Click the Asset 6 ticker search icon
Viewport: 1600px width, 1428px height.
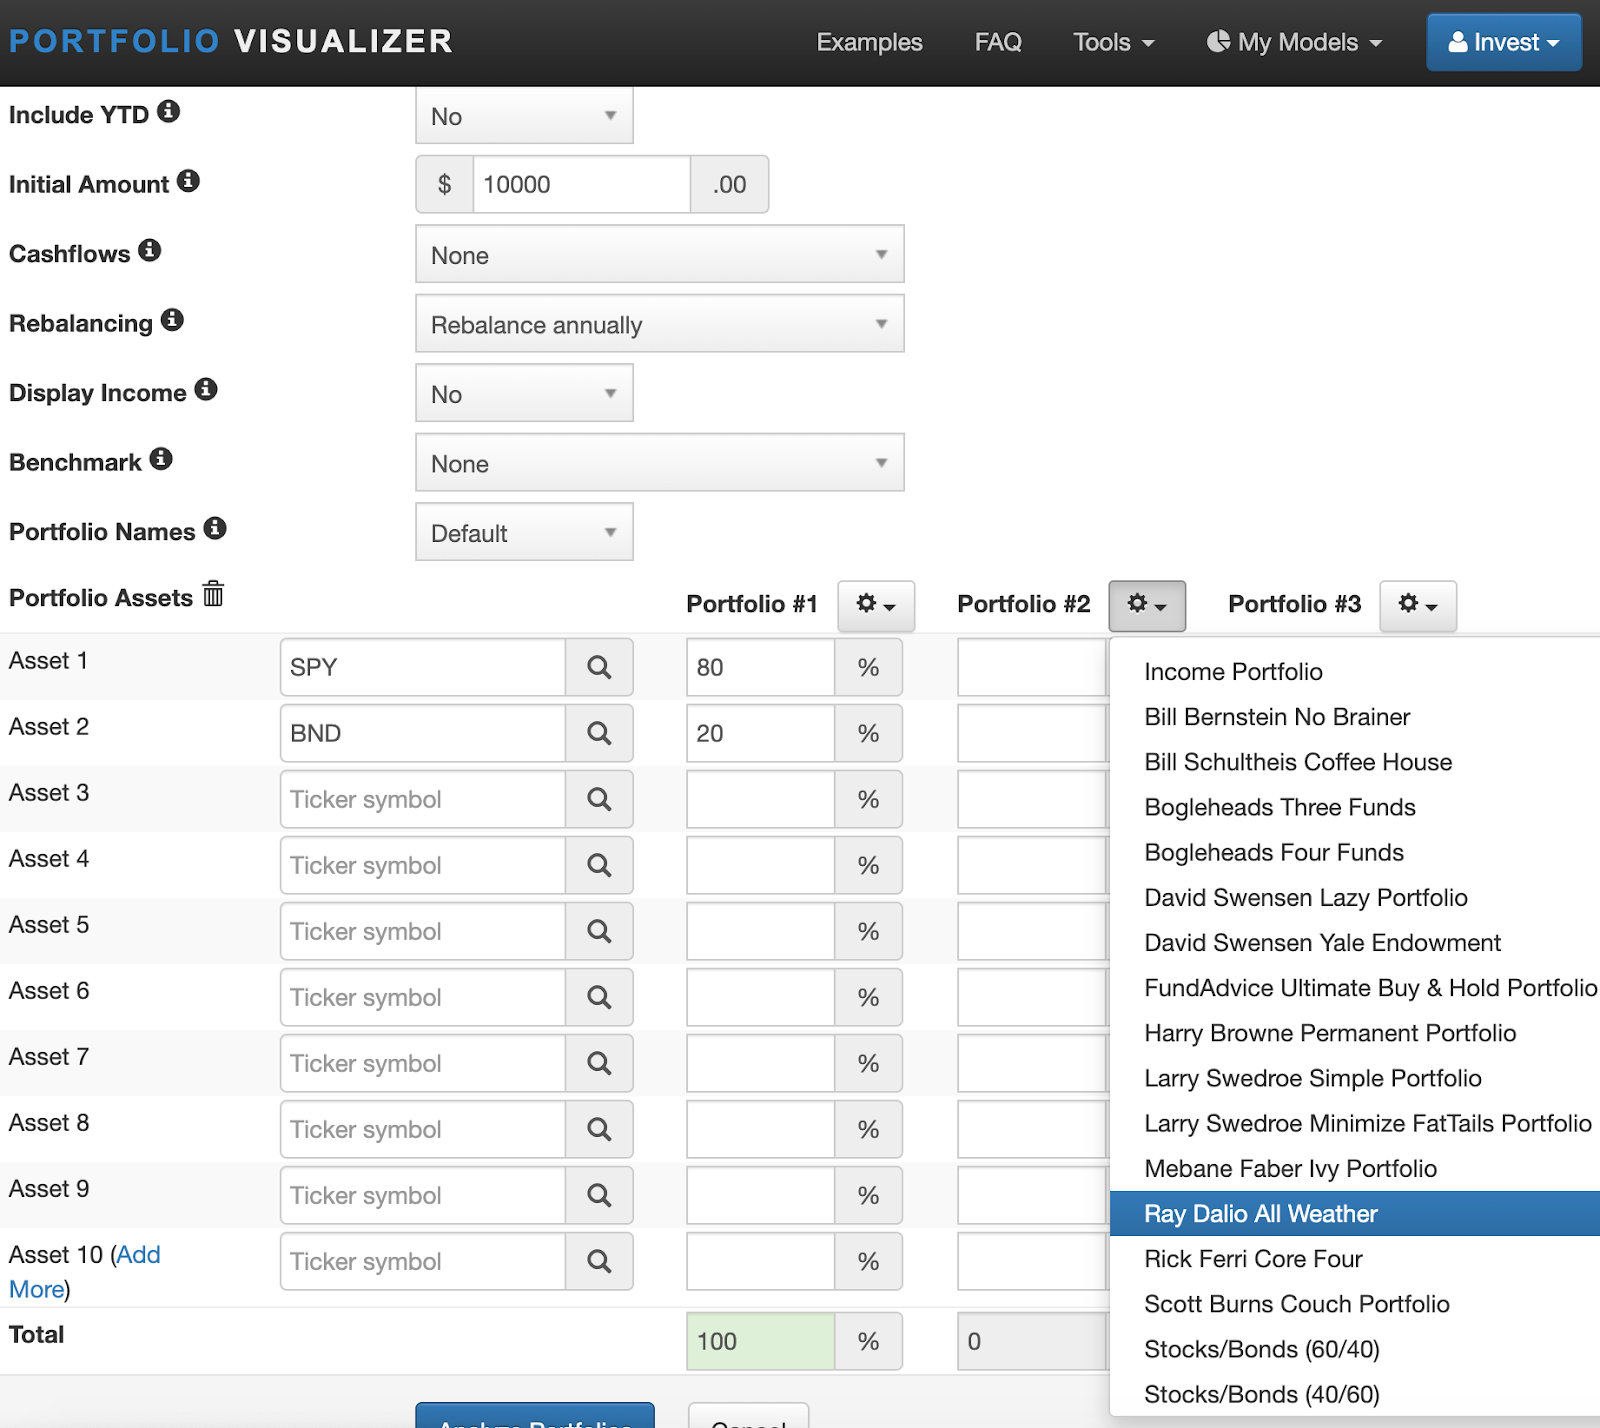(x=599, y=997)
